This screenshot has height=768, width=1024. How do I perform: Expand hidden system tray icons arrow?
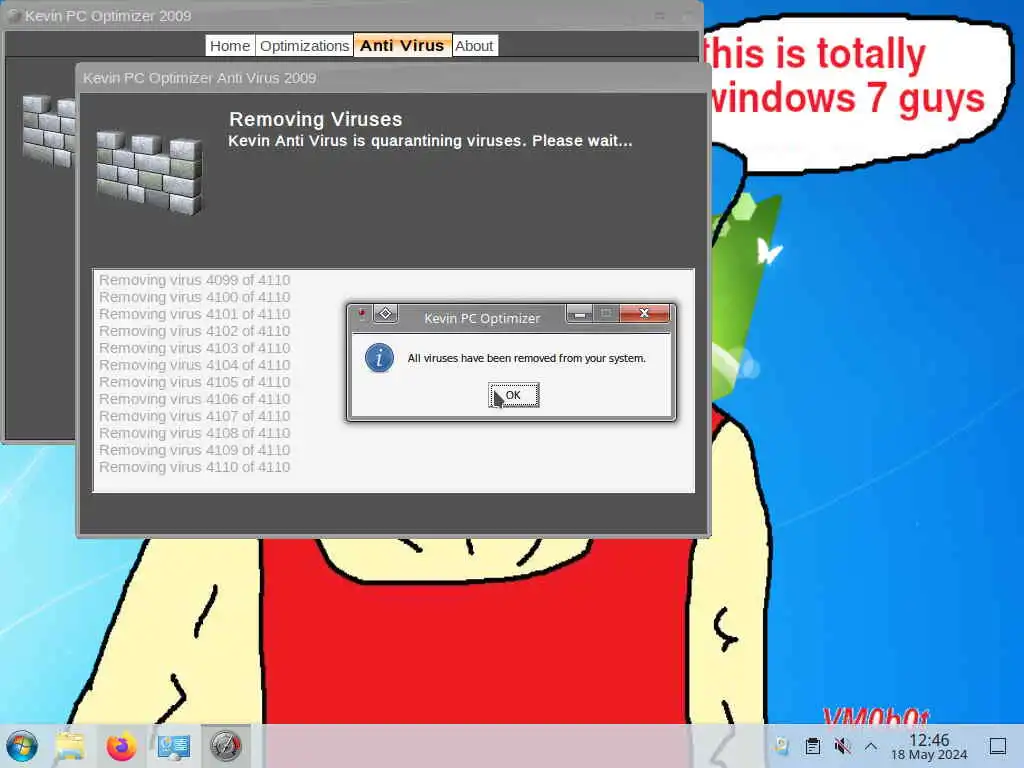point(871,746)
